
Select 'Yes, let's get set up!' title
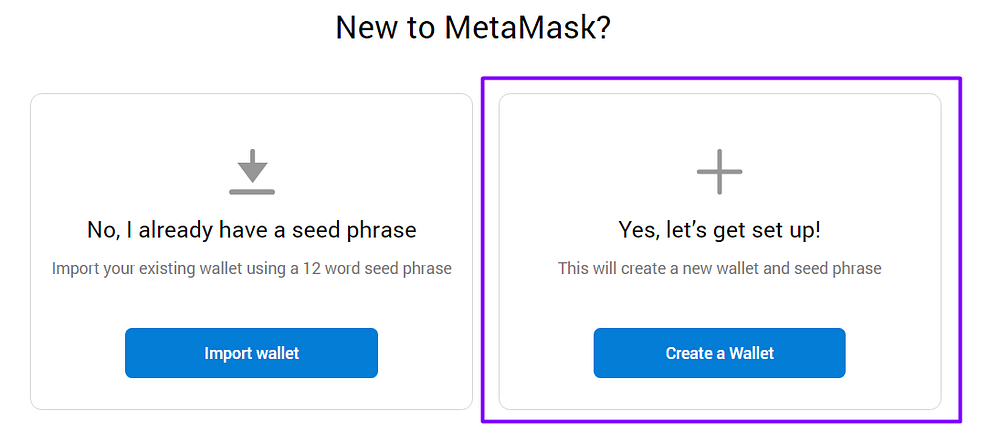[x=719, y=230]
